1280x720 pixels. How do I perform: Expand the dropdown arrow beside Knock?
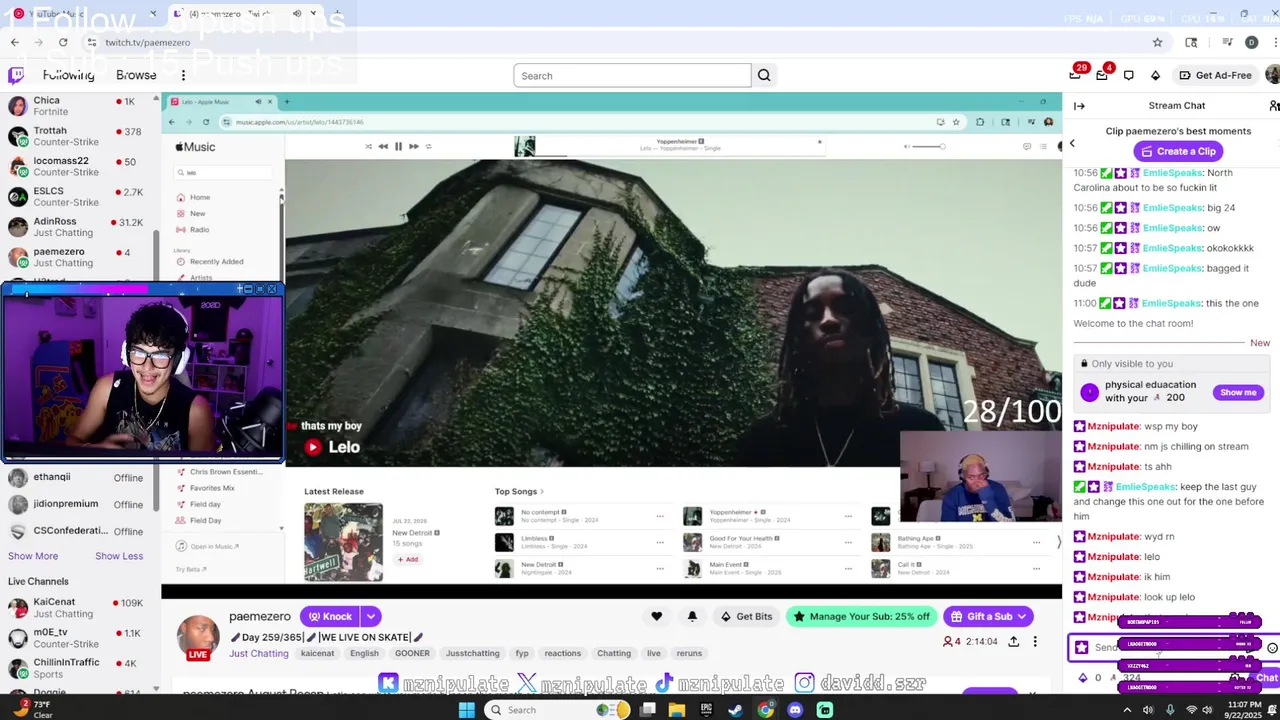pyautogui.click(x=371, y=616)
